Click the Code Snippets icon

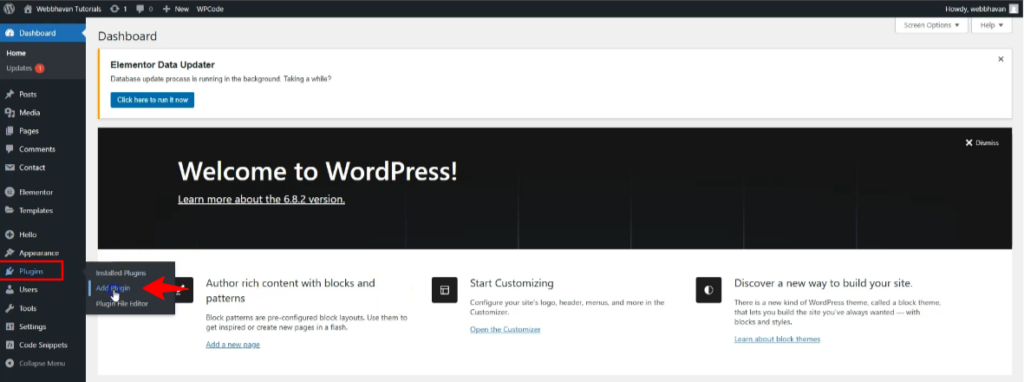[10, 345]
